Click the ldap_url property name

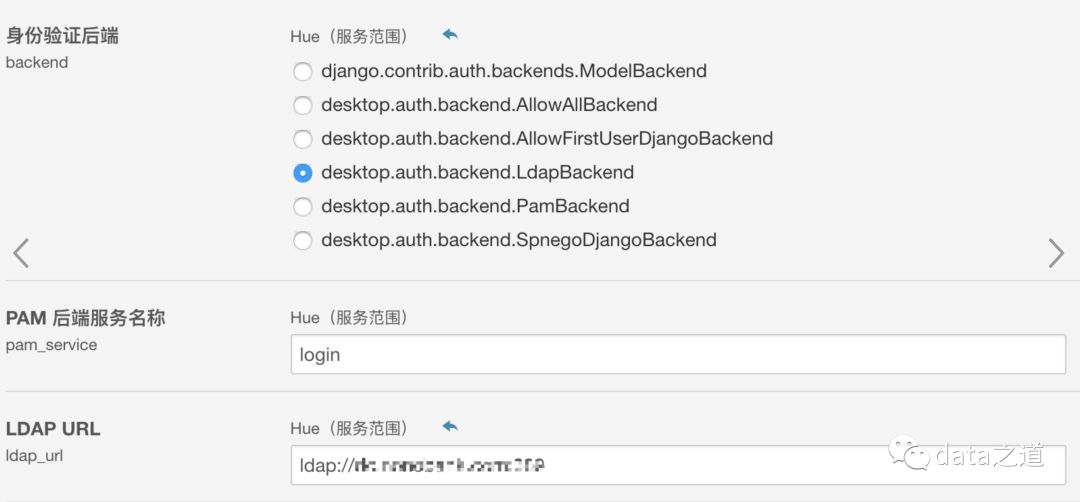[36, 456]
